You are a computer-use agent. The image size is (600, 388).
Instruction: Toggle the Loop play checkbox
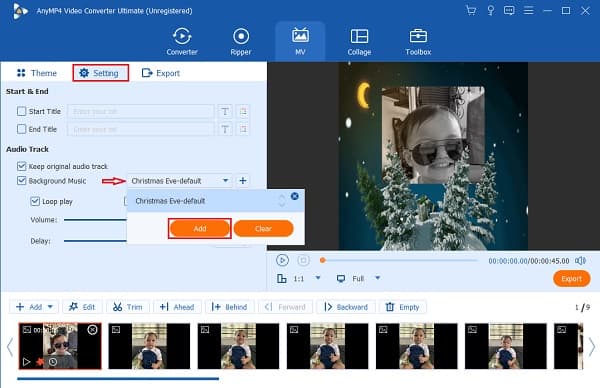[x=35, y=201]
